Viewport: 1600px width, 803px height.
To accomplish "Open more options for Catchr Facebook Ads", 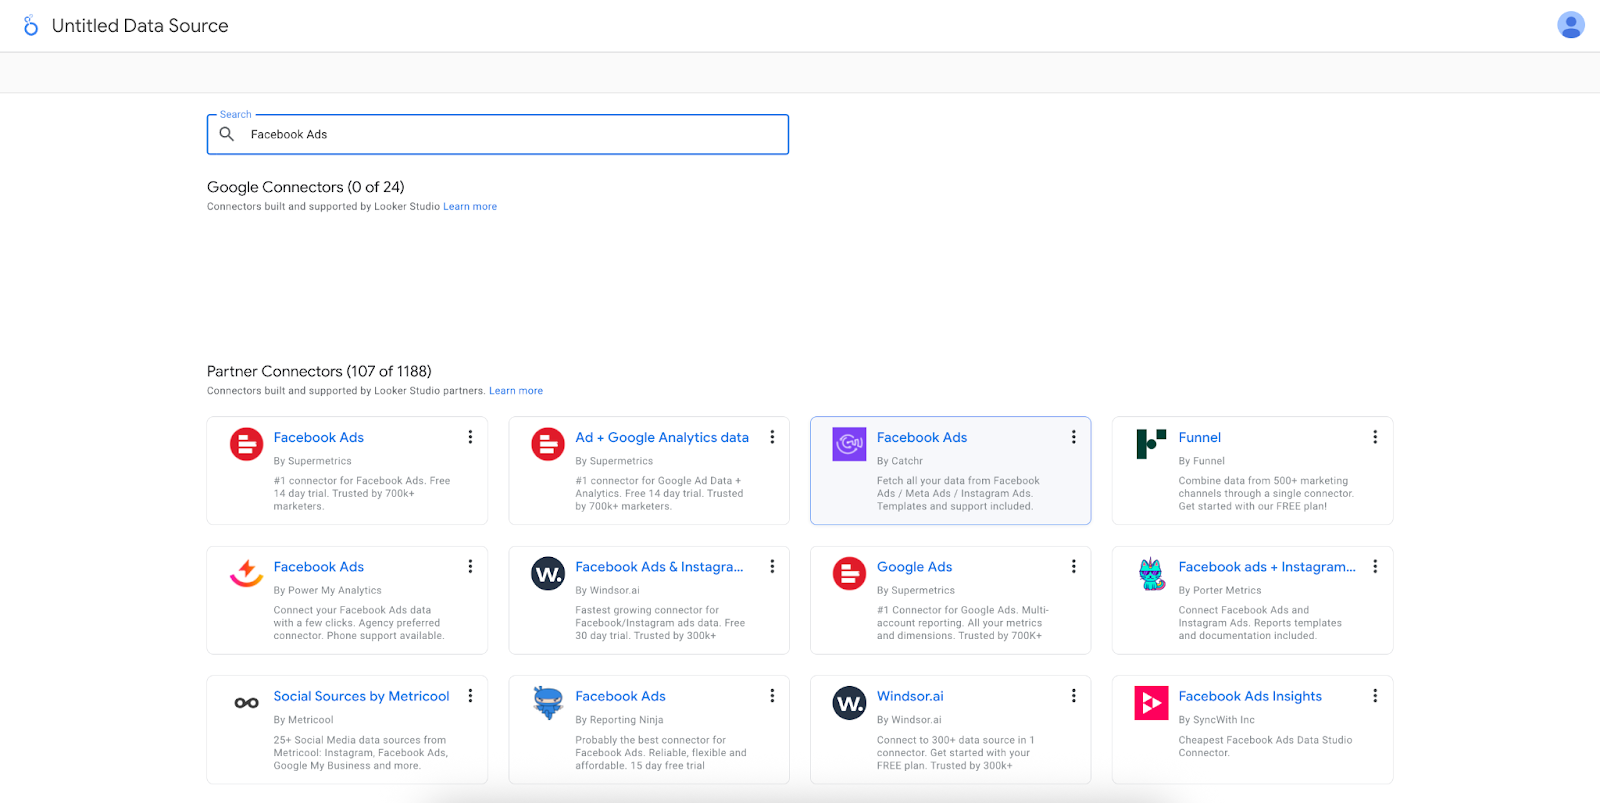I will pyautogui.click(x=1074, y=437).
